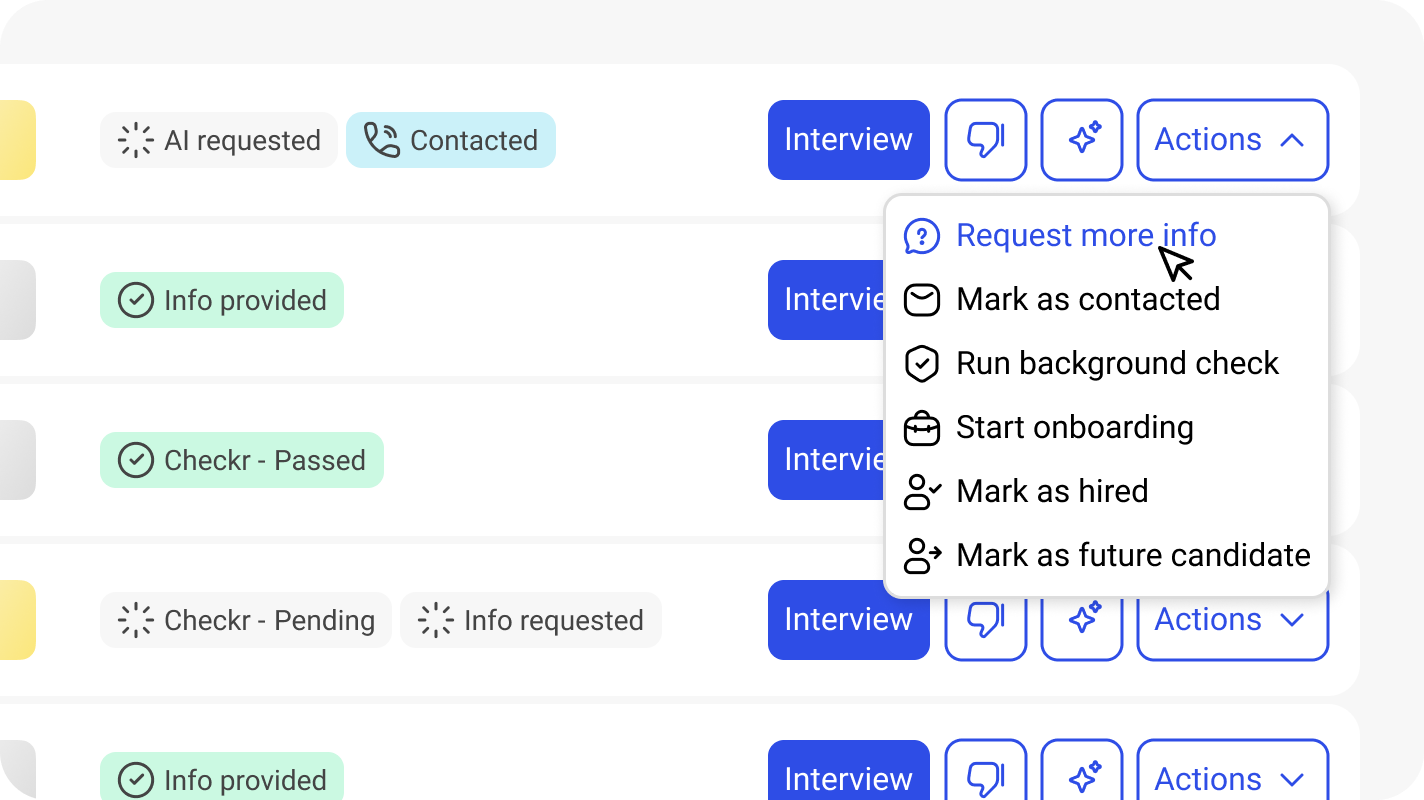Click AI sparkle icon in the top row
The height and width of the screenshot is (800, 1424).
(1081, 140)
